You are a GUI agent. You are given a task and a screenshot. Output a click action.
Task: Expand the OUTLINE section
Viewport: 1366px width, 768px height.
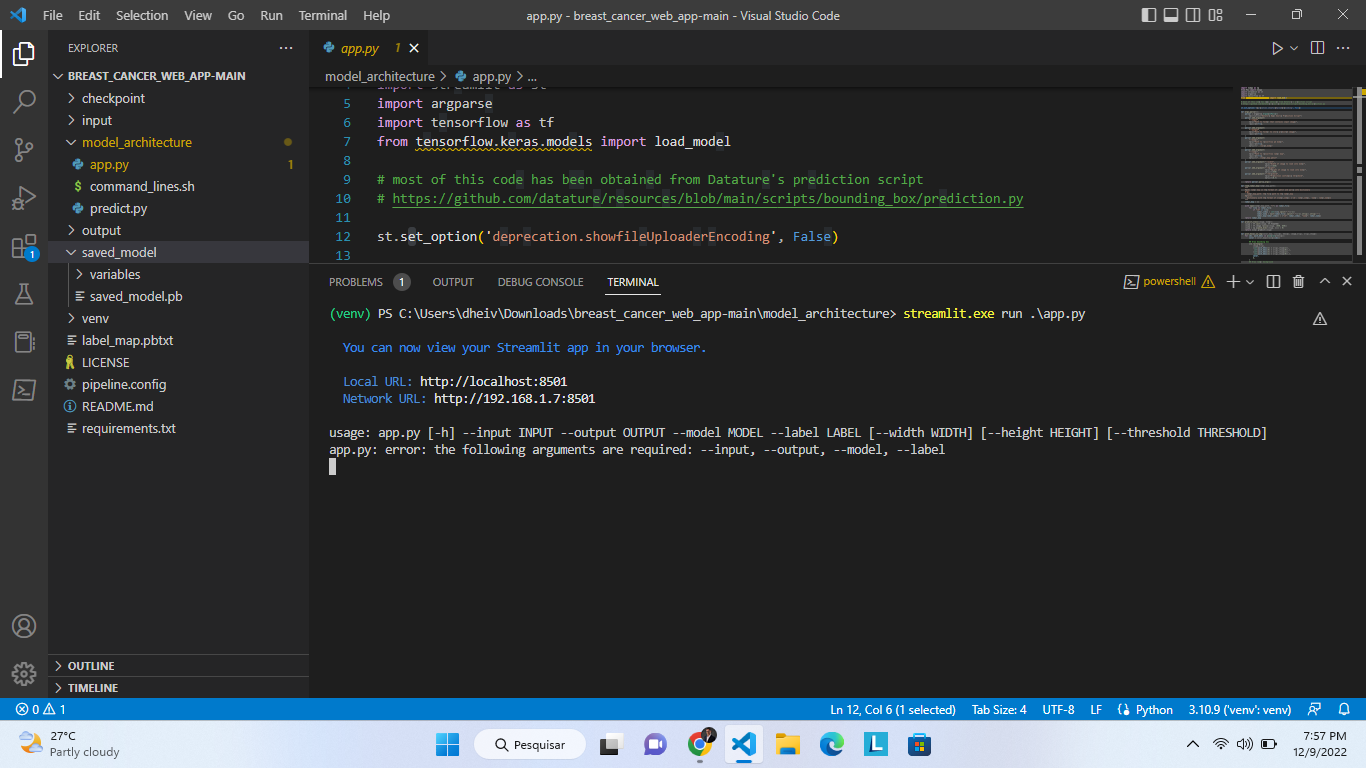click(87, 665)
